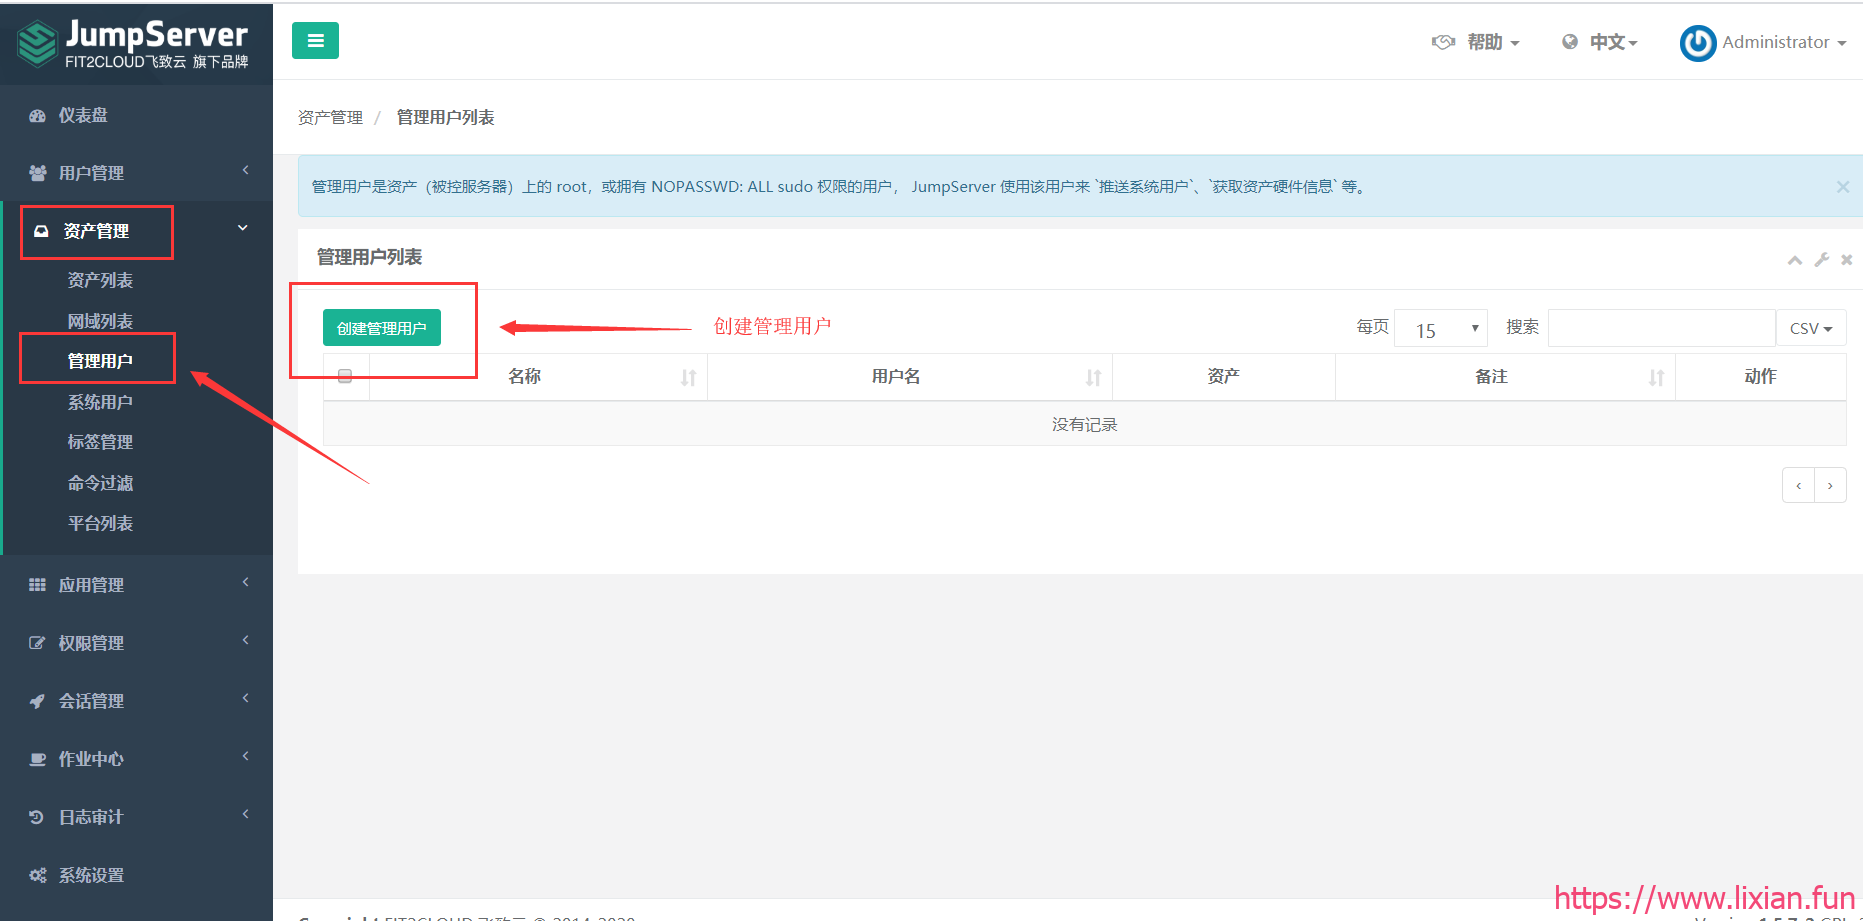Sort table by 备注 column arrows
Image resolution: width=1863 pixels, height=921 pixels.
click(x=1656, y=378)
